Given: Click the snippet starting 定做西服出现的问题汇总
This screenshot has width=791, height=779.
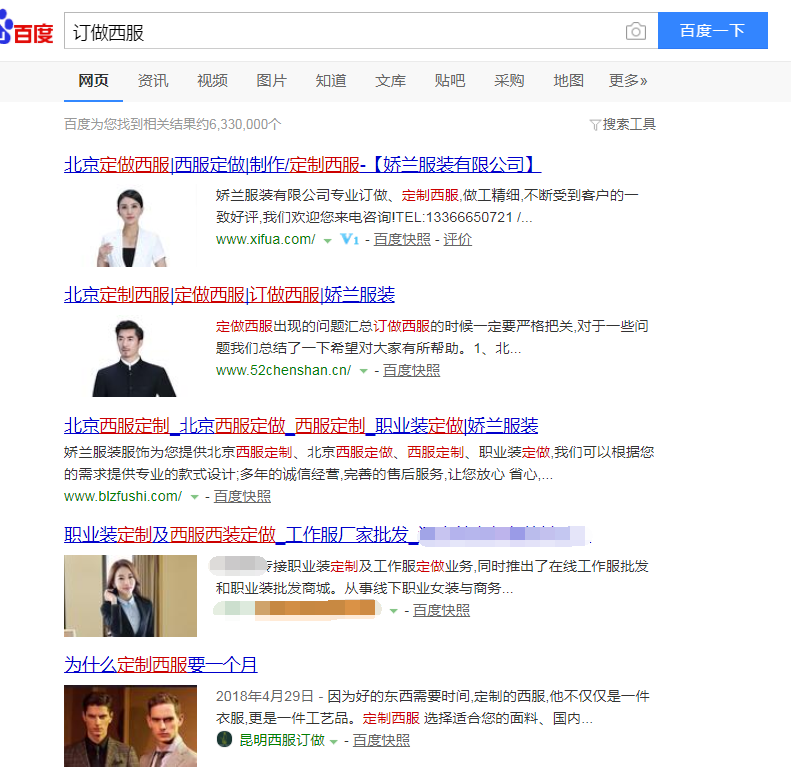Looking at the screenshot, I should [432, 337].
